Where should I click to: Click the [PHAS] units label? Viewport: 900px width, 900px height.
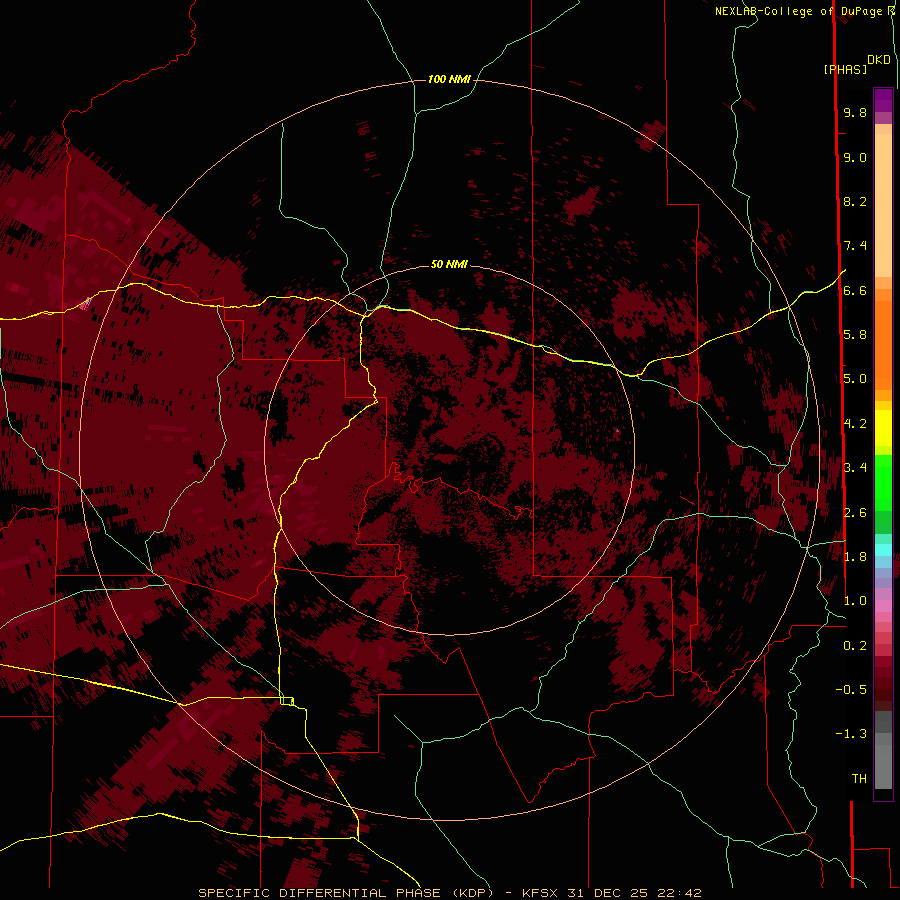click(845, 69)
